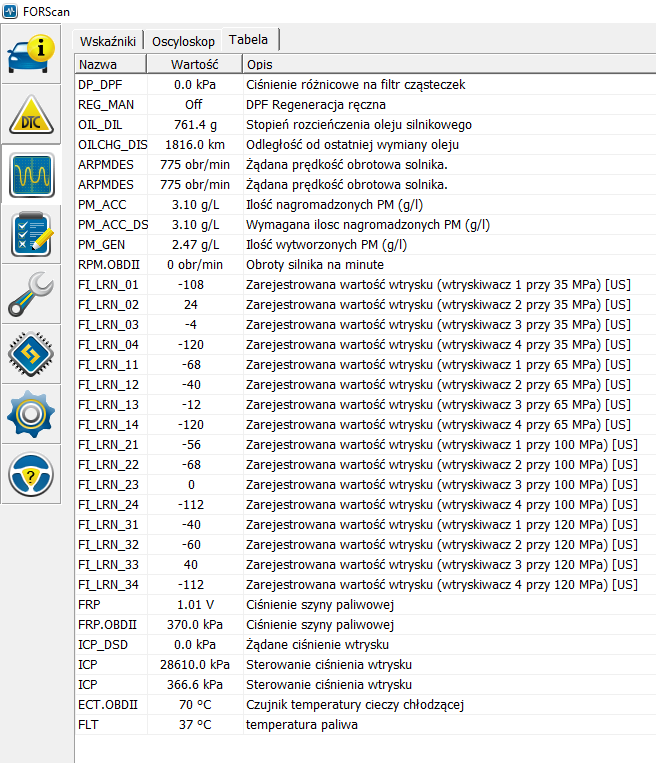Click the FORScan title bar app icon
Image resolution: width=656 pixels, height=763 pixels.
11,12
